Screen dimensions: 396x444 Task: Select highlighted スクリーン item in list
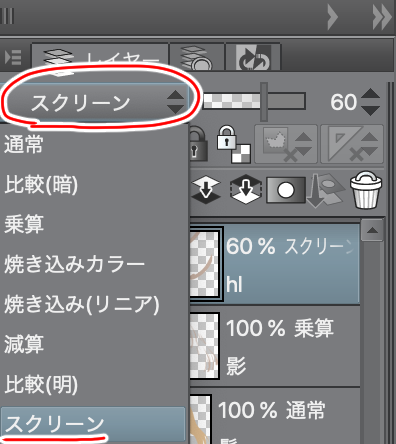point(93,424)
